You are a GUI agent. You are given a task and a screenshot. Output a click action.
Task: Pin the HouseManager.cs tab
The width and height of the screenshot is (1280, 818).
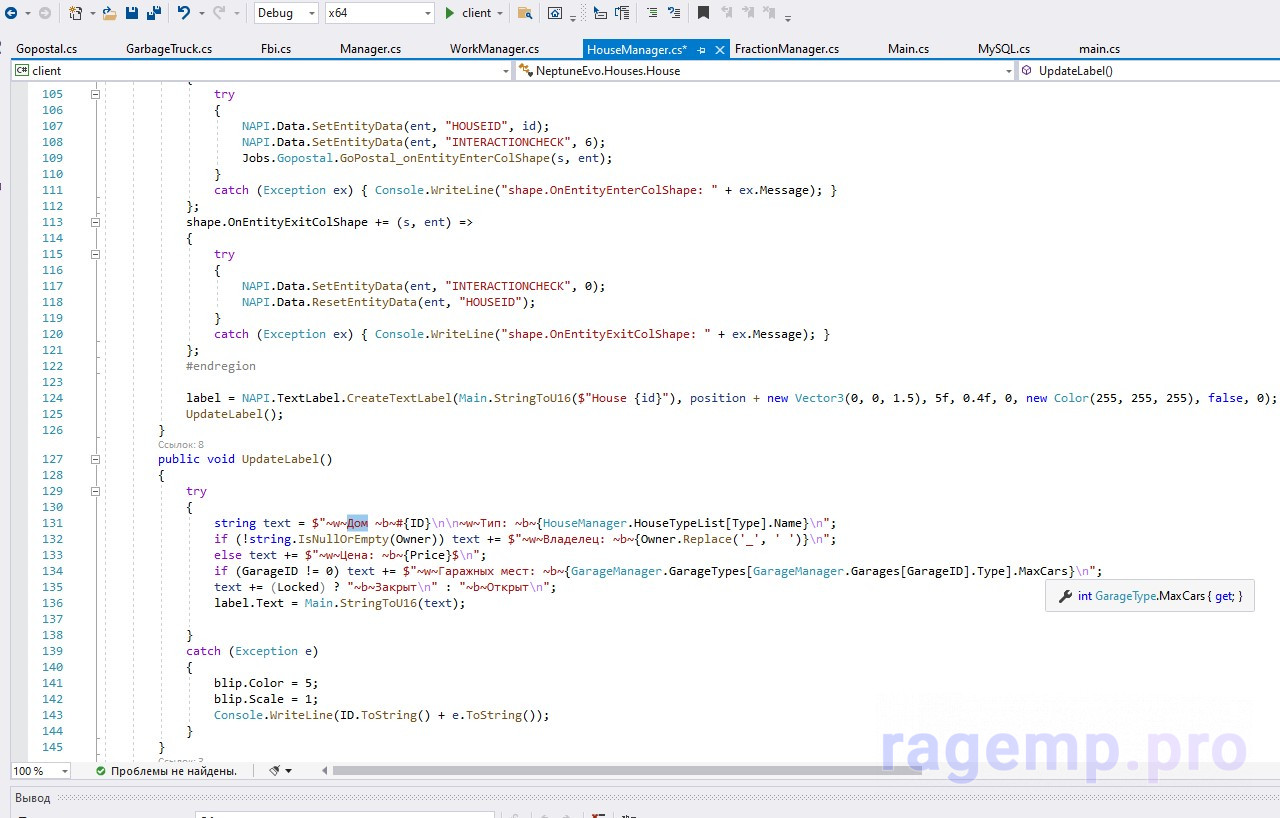pyautogui.click(x=702, y=49)
